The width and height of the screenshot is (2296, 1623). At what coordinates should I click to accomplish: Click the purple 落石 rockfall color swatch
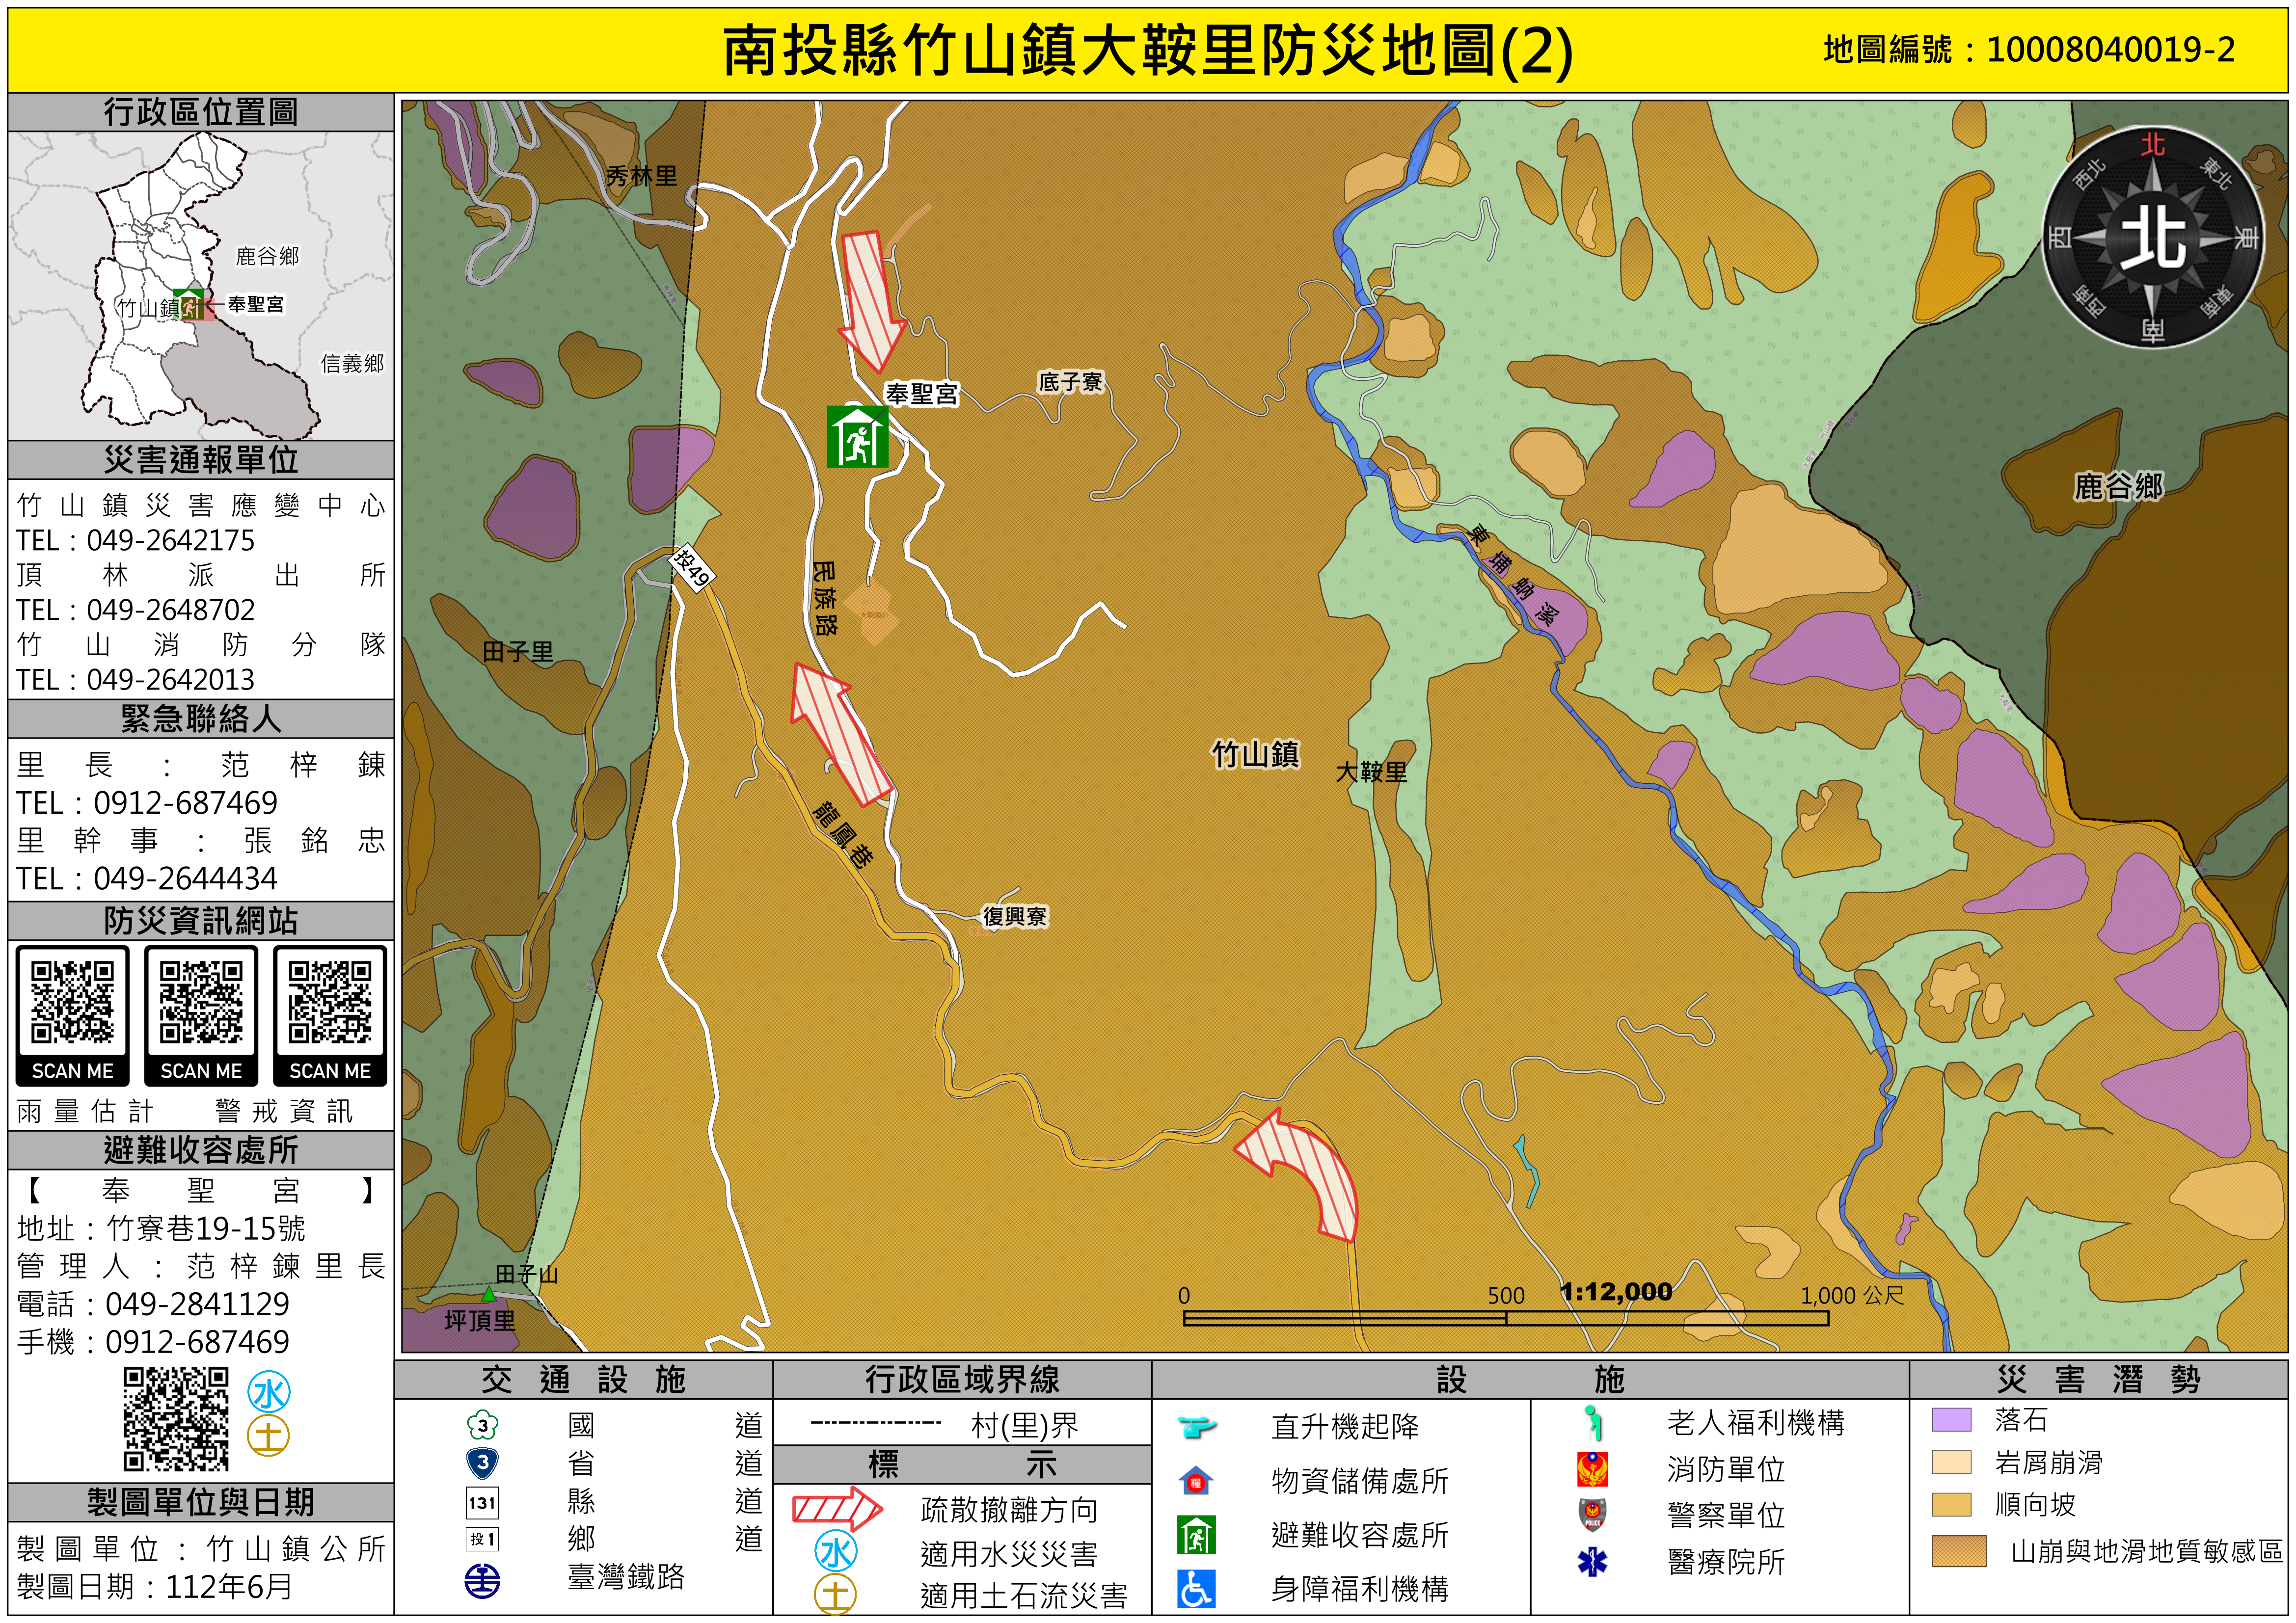1951,1420
